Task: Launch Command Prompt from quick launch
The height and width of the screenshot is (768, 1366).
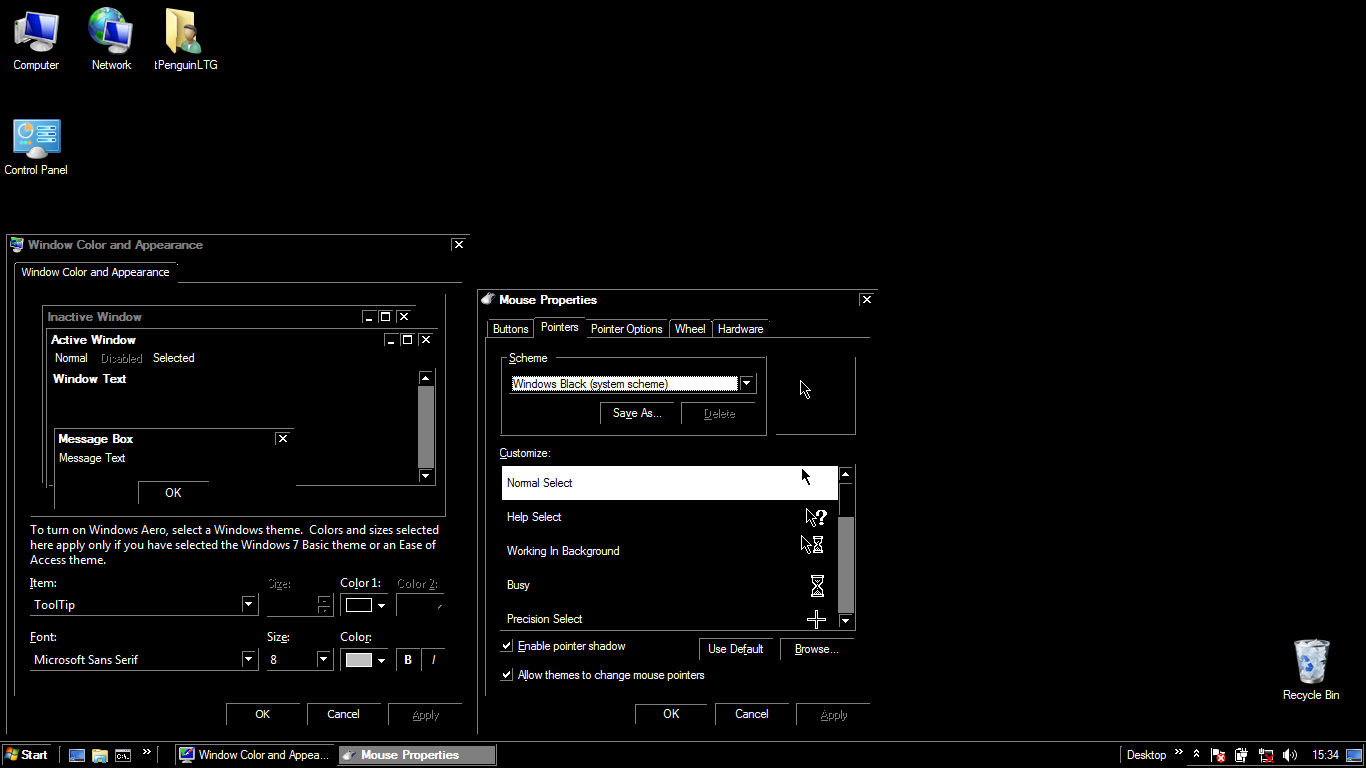Action: pos(123,755)
